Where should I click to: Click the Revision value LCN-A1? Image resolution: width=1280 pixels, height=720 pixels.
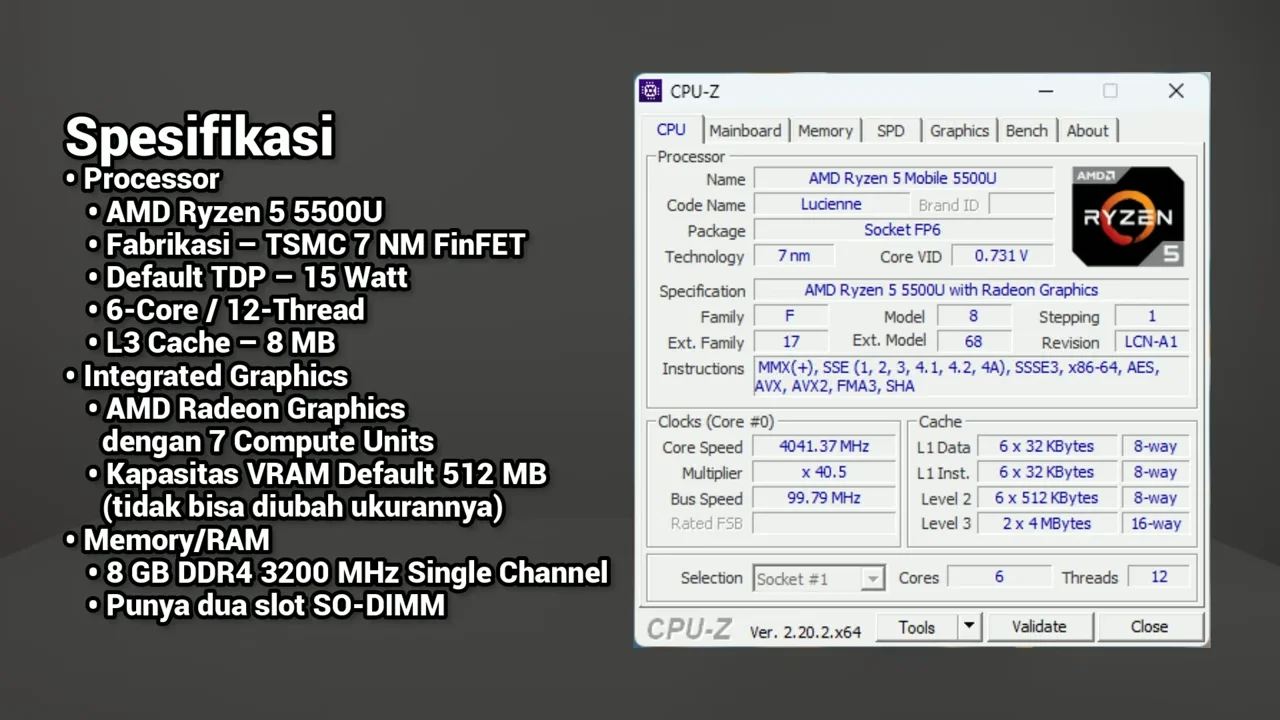coord(1151,341)
